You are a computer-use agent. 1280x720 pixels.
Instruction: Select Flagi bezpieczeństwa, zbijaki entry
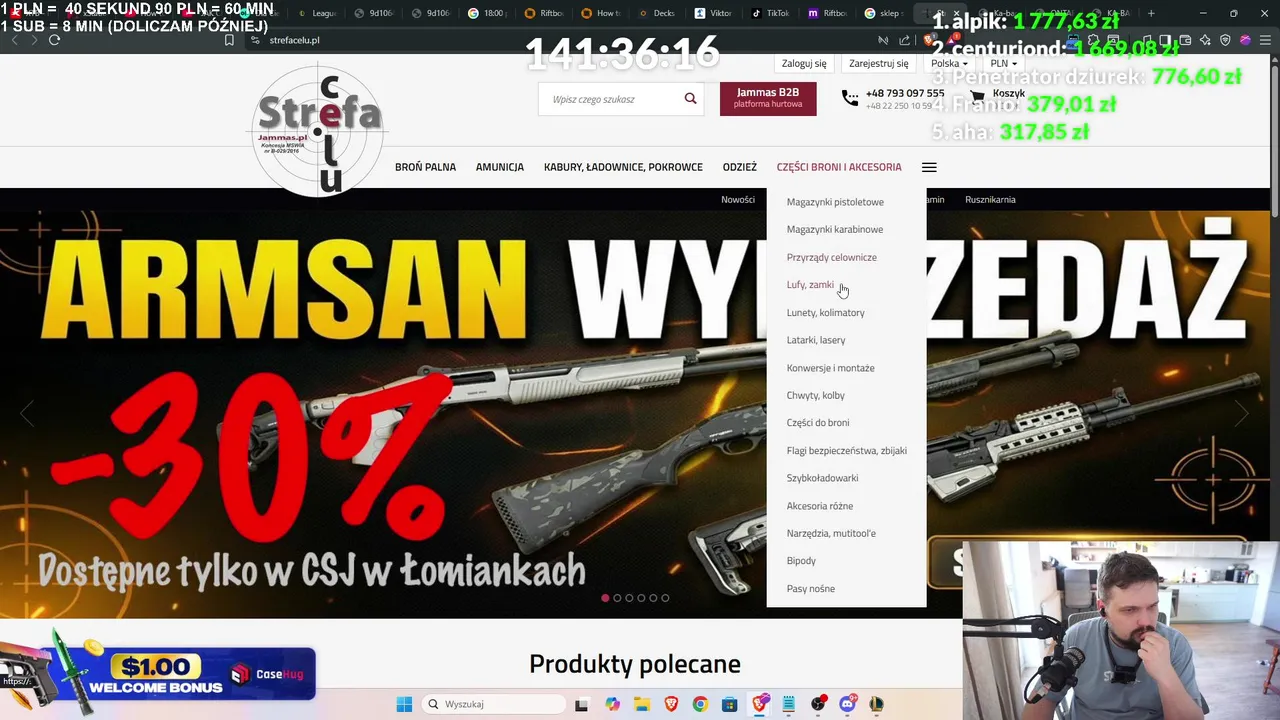click(847, 450)
